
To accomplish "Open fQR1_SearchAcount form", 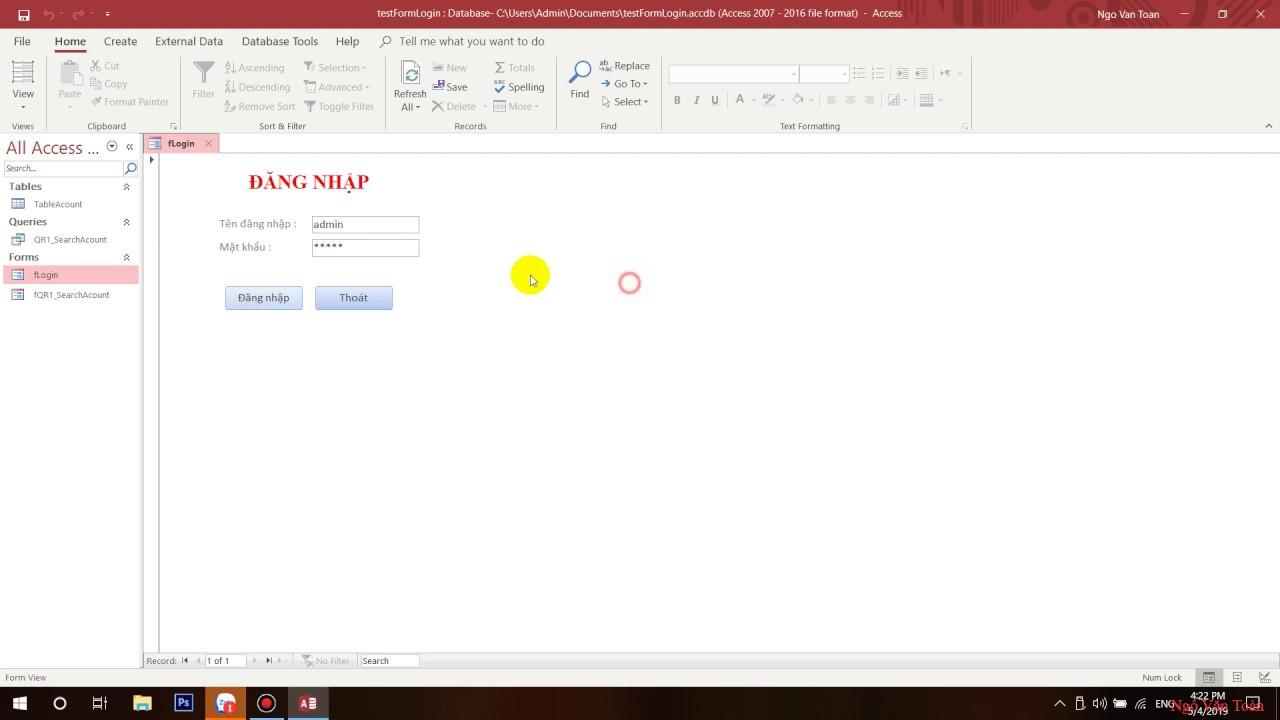I will [x=70, y=295].
